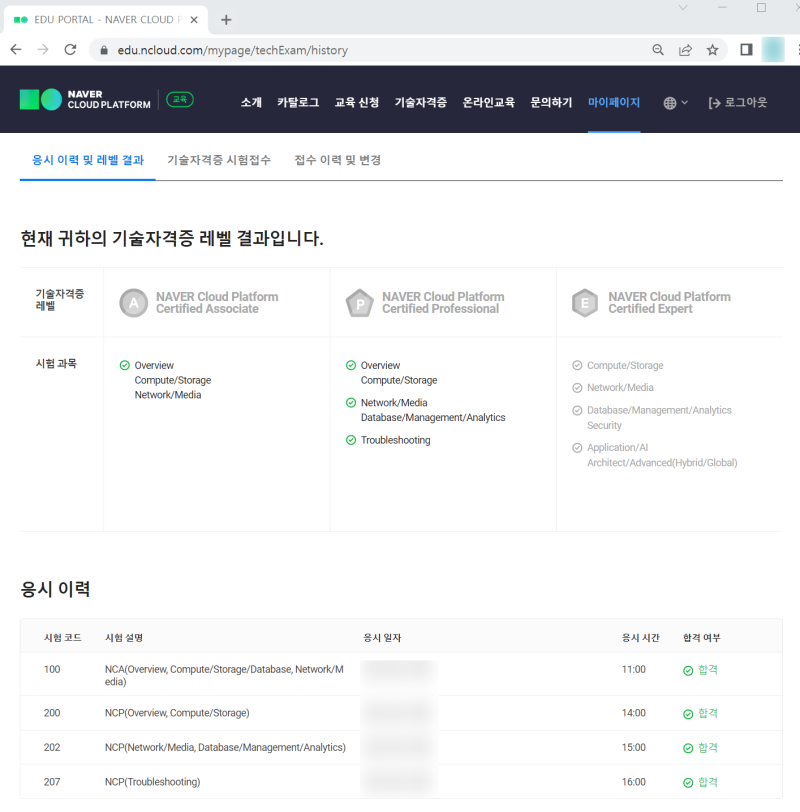Viewport: 800px width, 812px height.
Task: Open a new browser tab
Action: tap(226, 20)
